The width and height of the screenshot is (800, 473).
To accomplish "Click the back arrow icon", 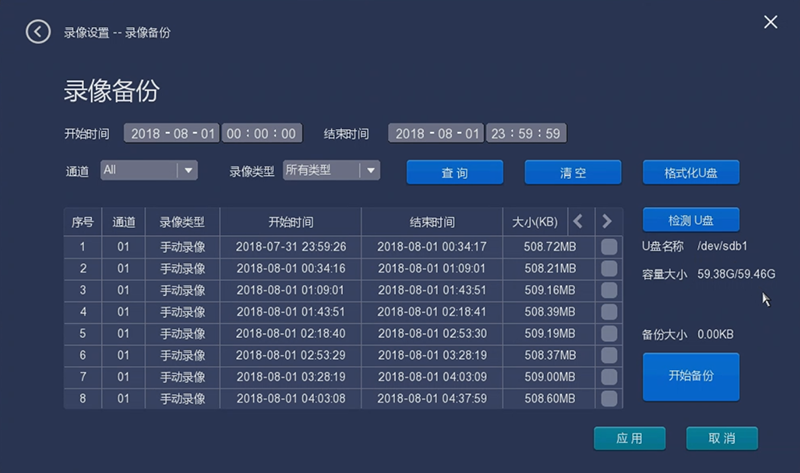I will click(x=37, y=32).
